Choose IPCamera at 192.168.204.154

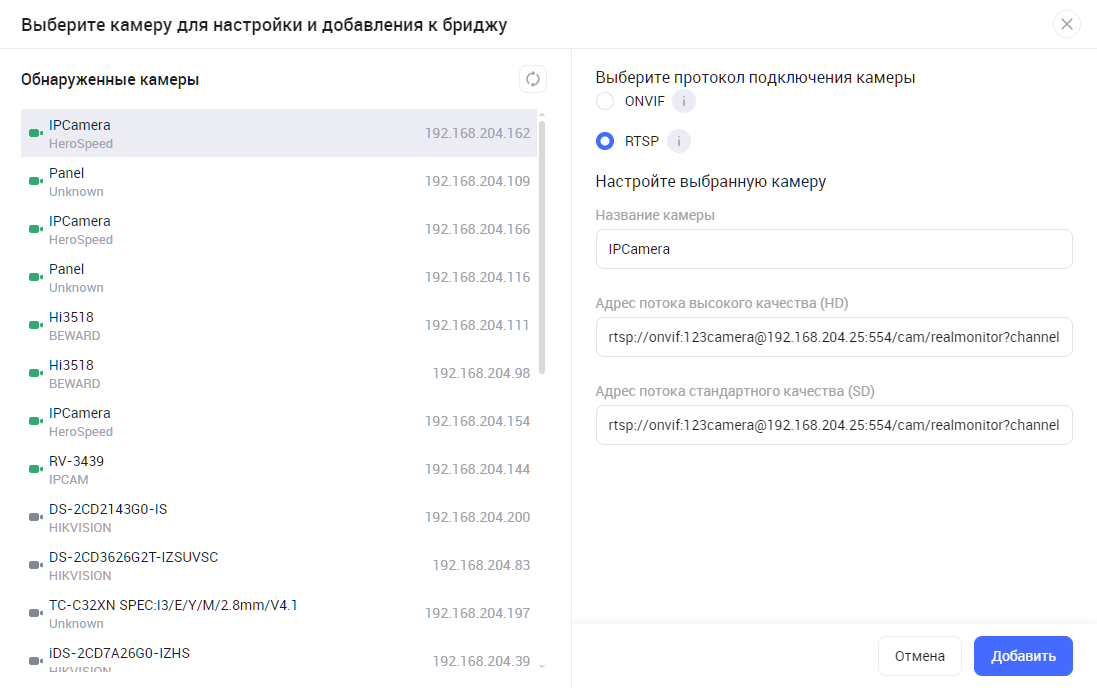pyautogui.click(x=279, y=421)
